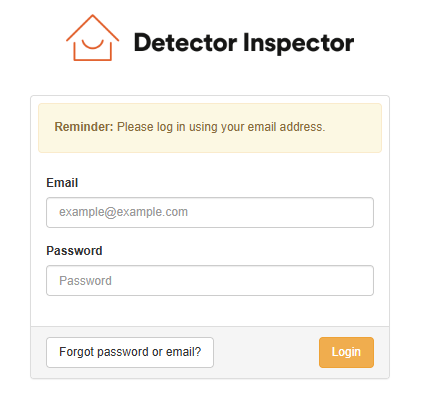Click the smile curve inside the house logo

coord(93,45)
